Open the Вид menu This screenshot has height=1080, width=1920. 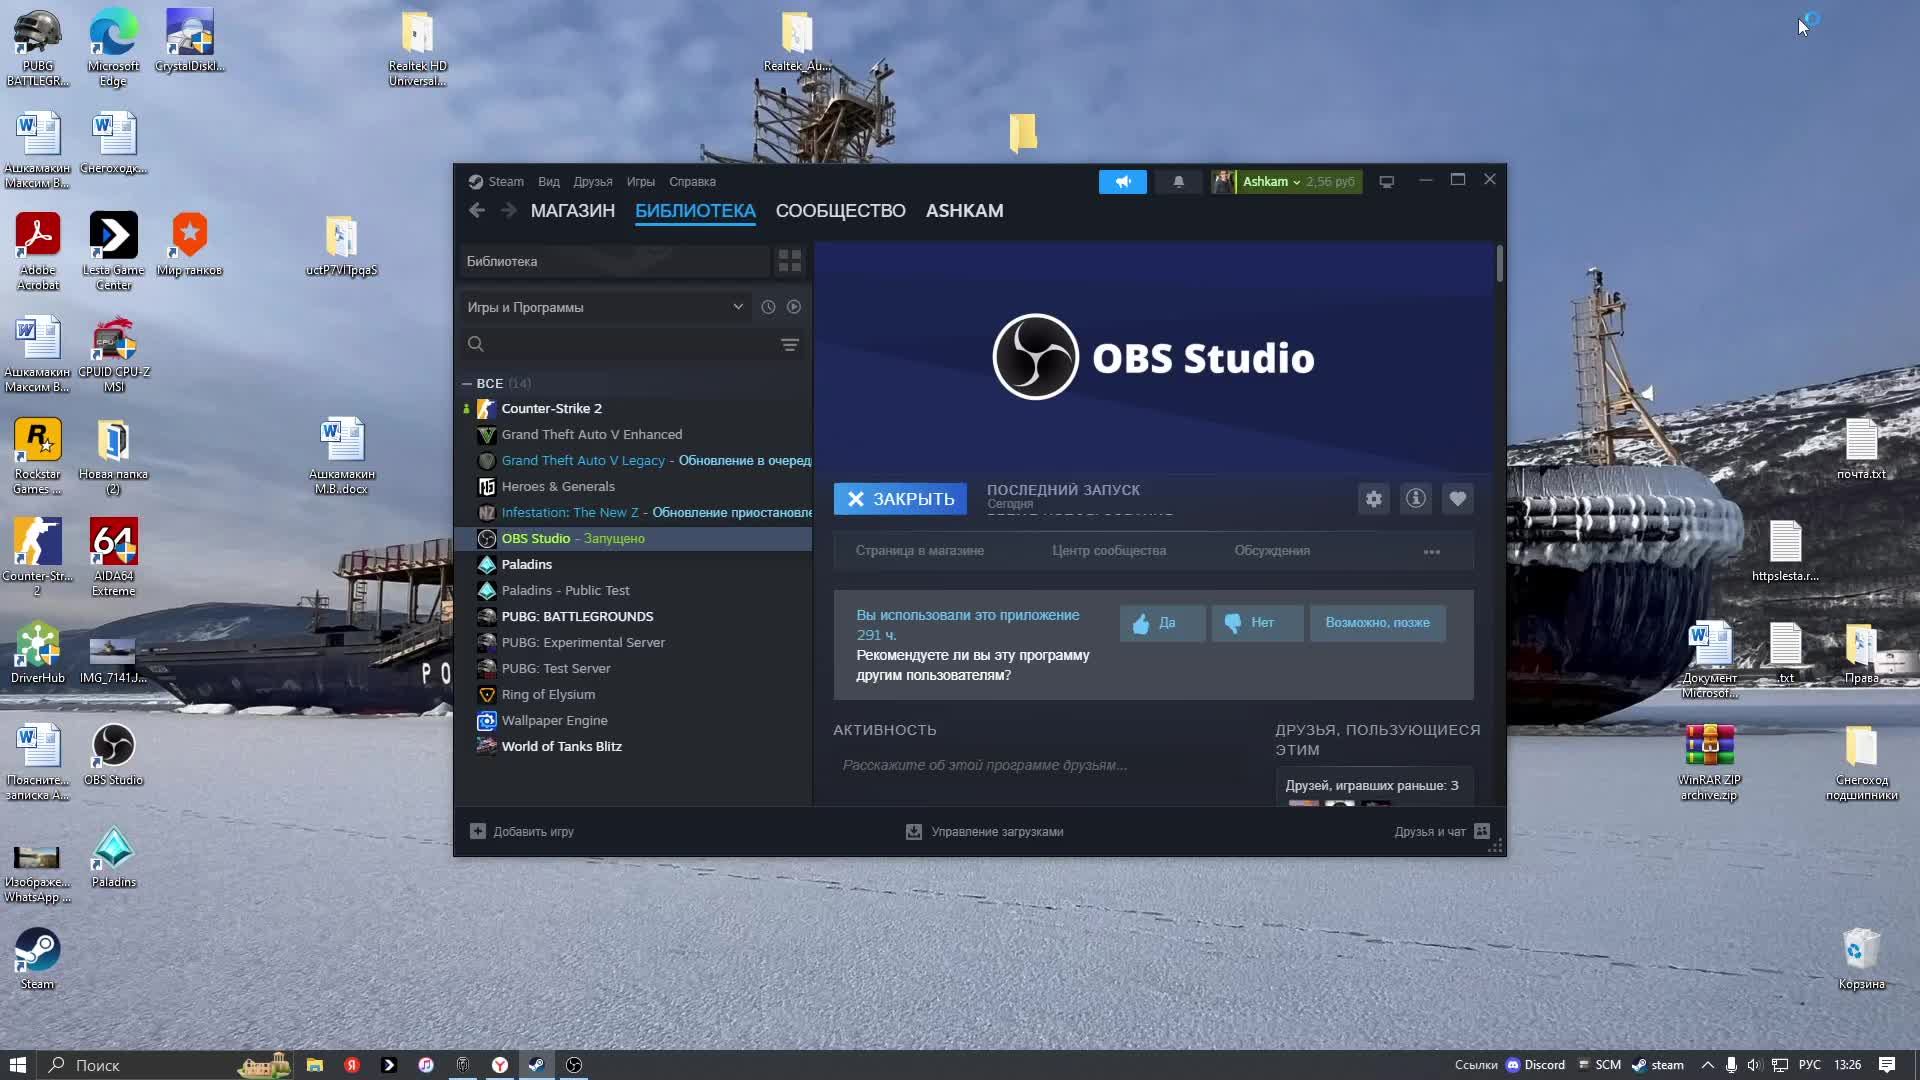548,182
